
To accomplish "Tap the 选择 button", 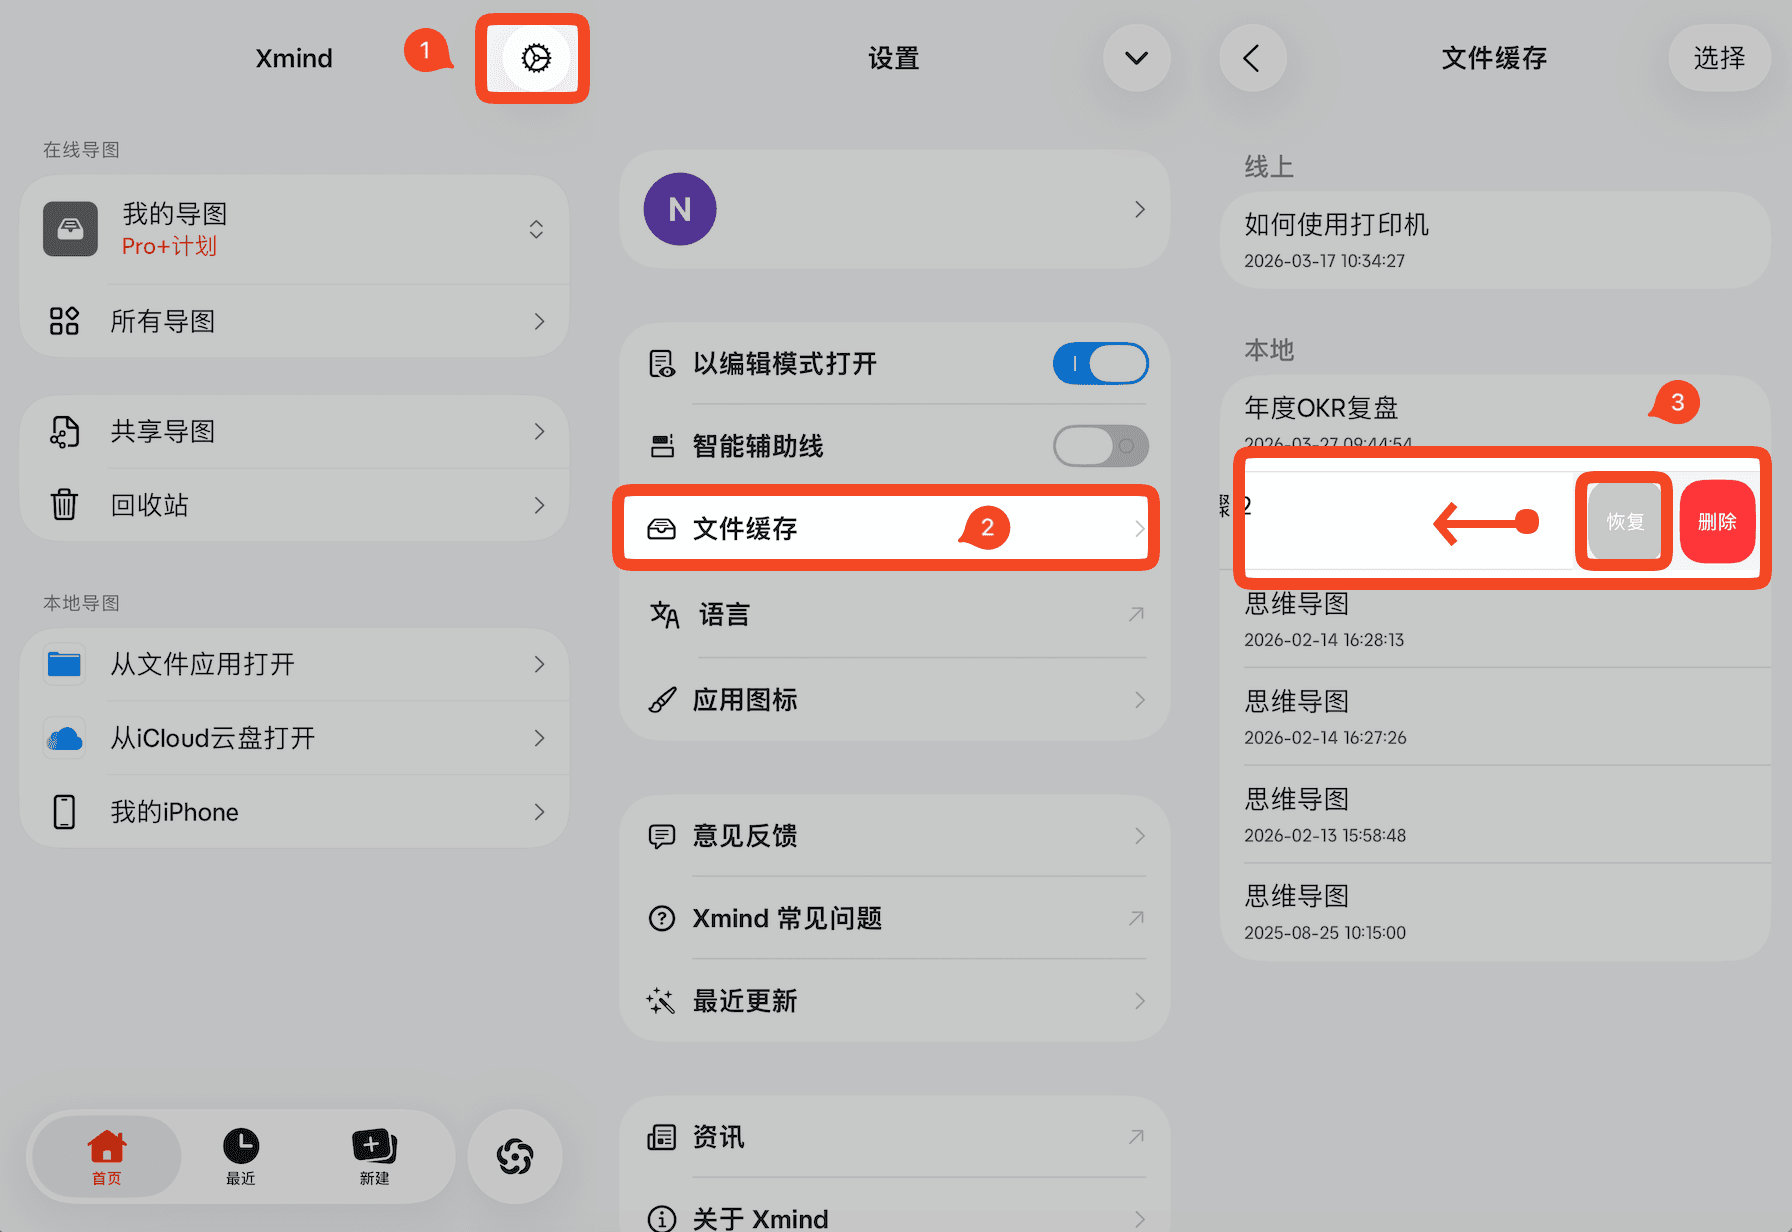I will [1719, 58].
